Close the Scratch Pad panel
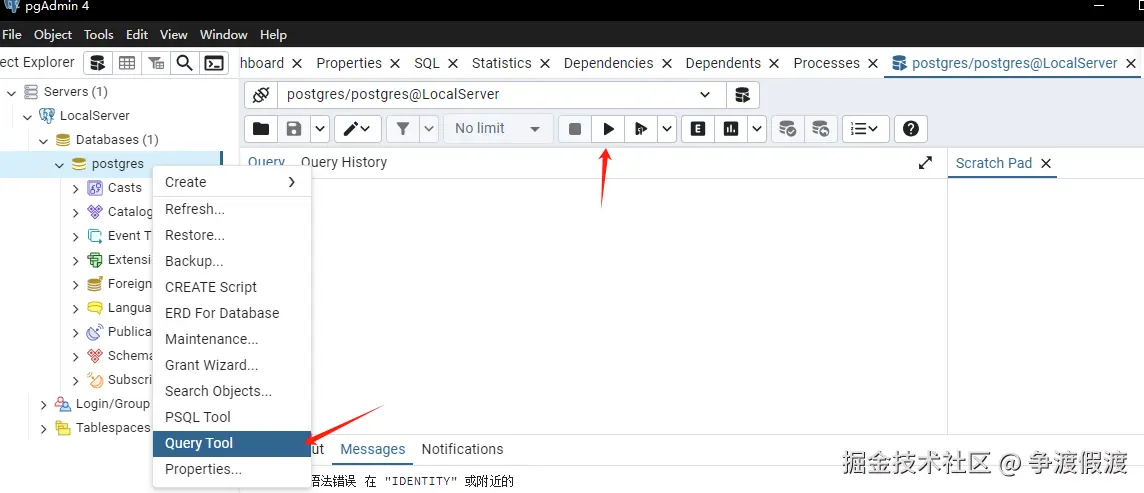Screen dimensions: 1144x493 1046,163
